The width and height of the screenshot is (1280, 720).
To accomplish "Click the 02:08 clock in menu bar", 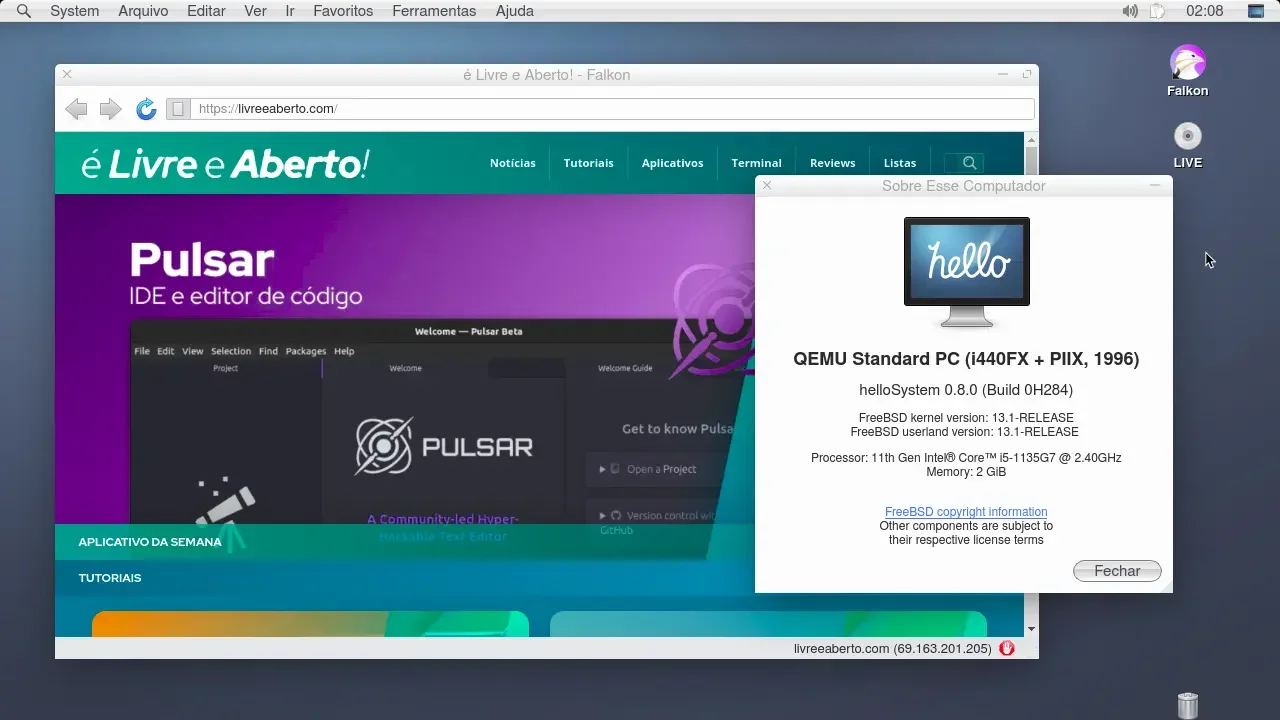I will [1204, 11].
